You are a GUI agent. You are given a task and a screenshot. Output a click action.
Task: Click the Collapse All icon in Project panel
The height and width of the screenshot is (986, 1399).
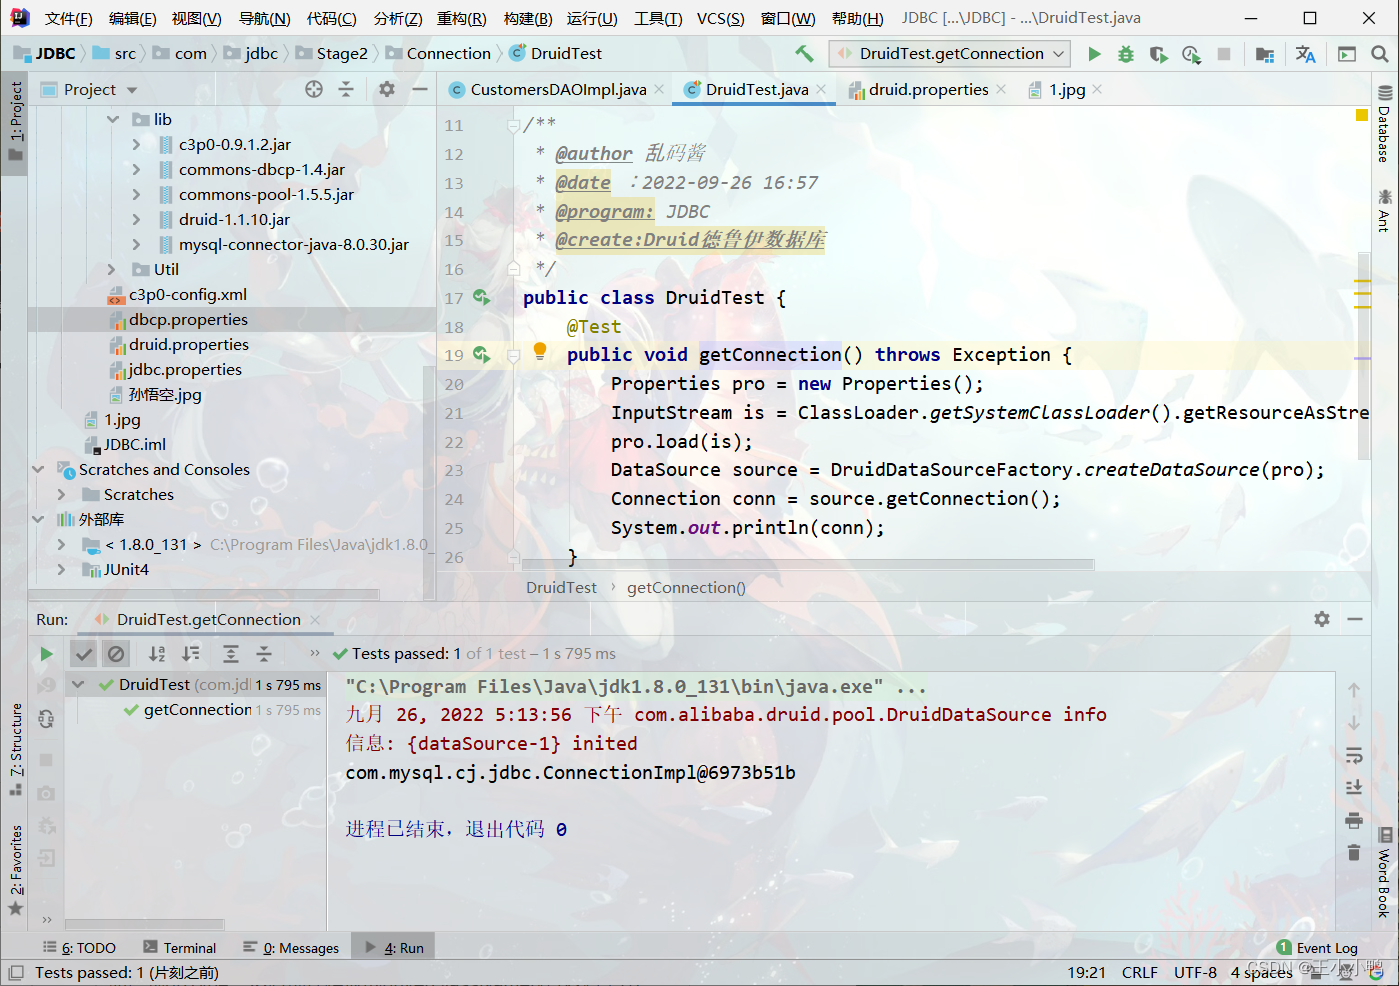point(346,89)
